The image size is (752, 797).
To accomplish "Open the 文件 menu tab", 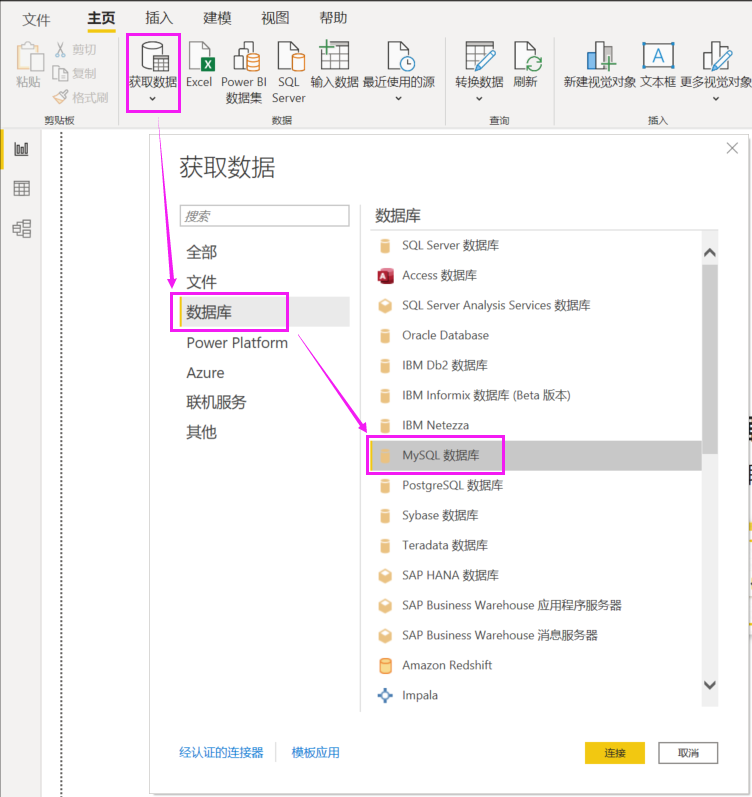I will click(37, 19).
